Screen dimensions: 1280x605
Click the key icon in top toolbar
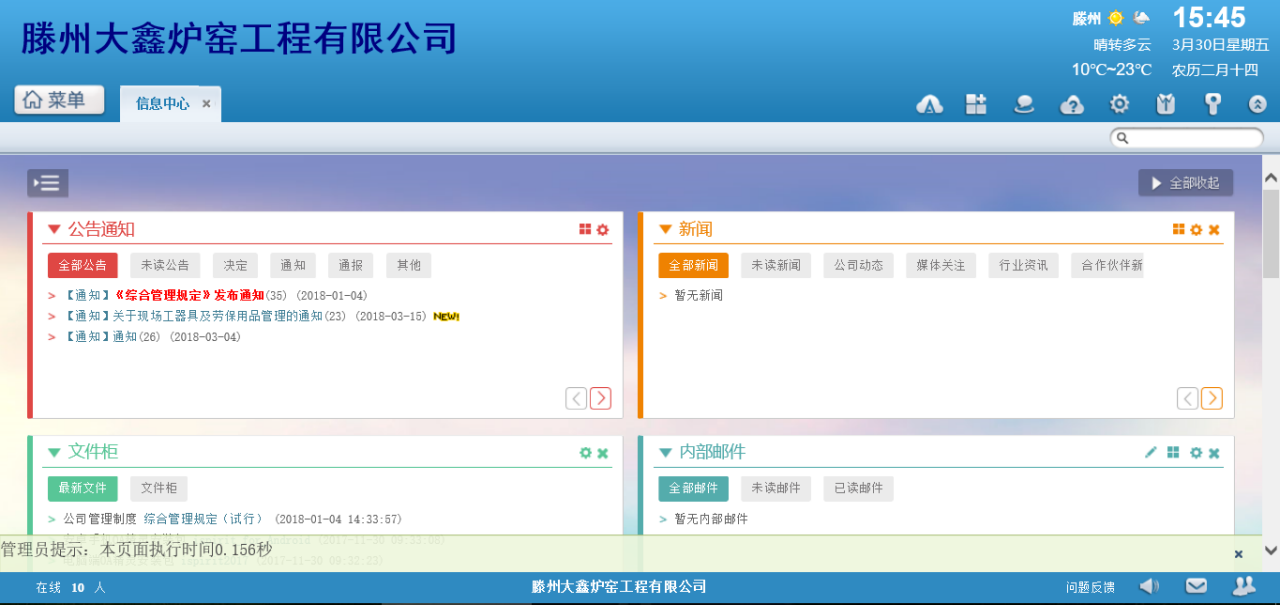pyautogui.click(x=1212, y=104)
